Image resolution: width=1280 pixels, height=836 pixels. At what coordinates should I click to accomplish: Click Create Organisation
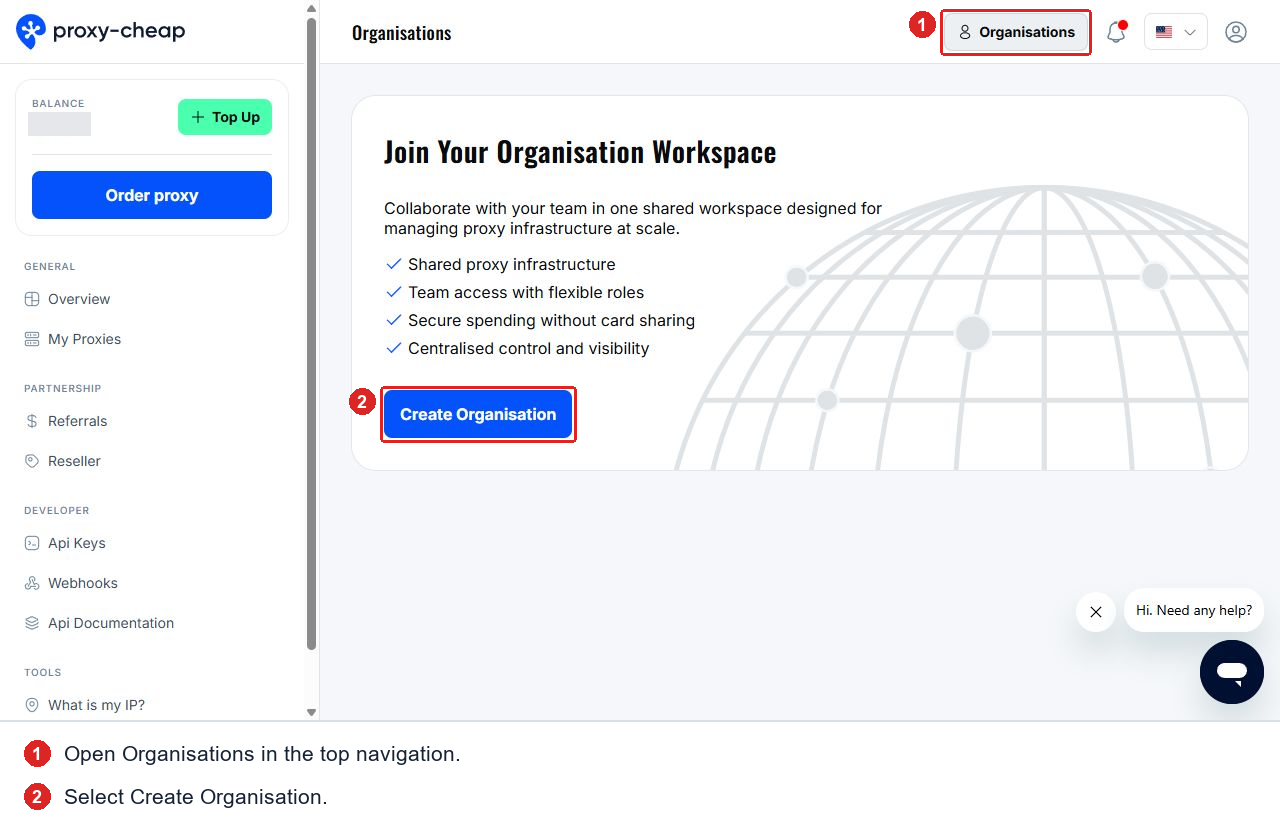click(x=478, y=414)
